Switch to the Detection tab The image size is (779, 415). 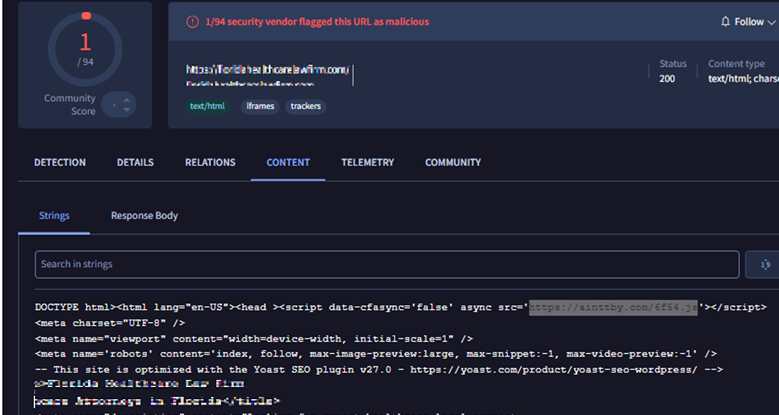pos(60,162)
